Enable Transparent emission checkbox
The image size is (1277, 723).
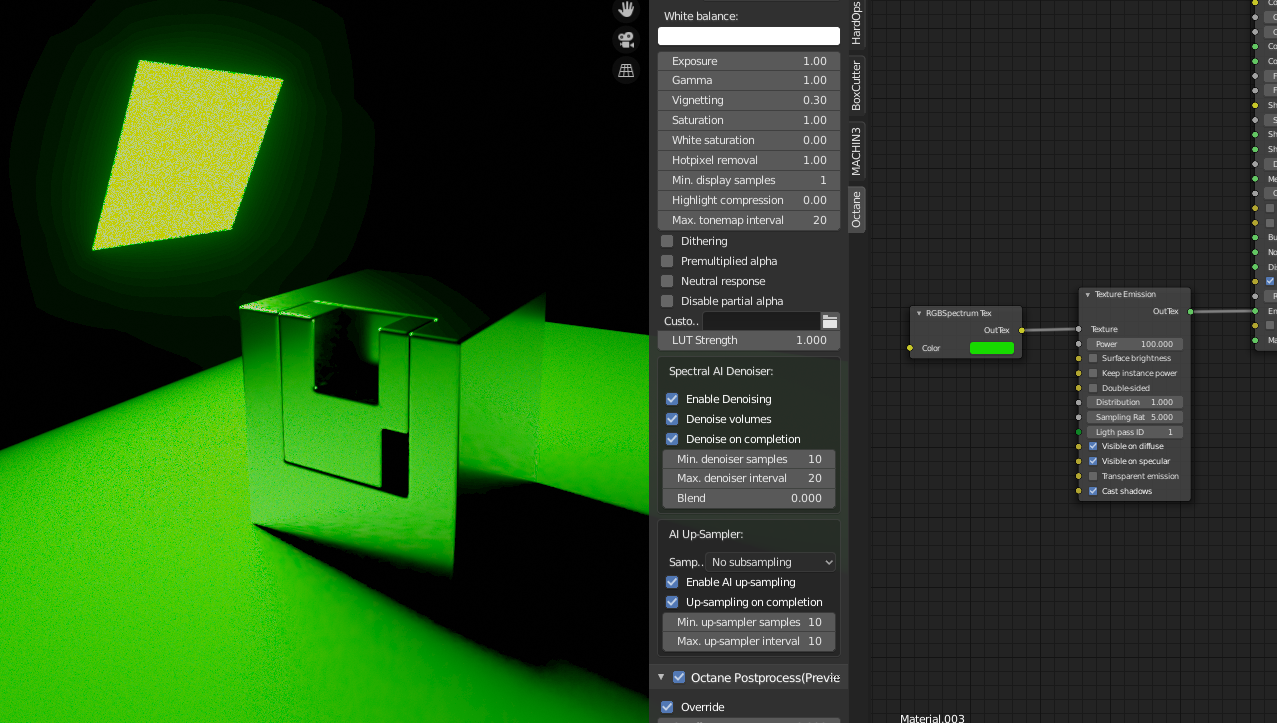point(1093,476)
